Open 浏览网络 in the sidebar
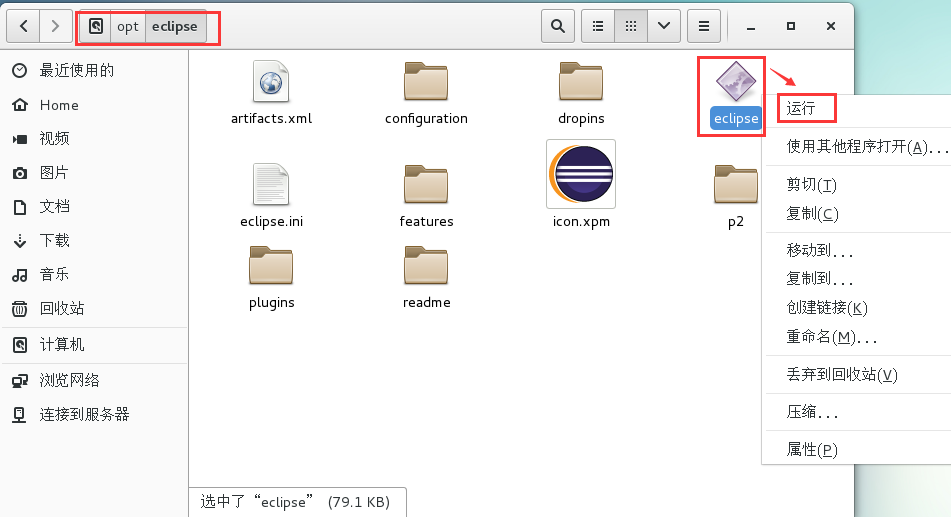 (94, 380)
